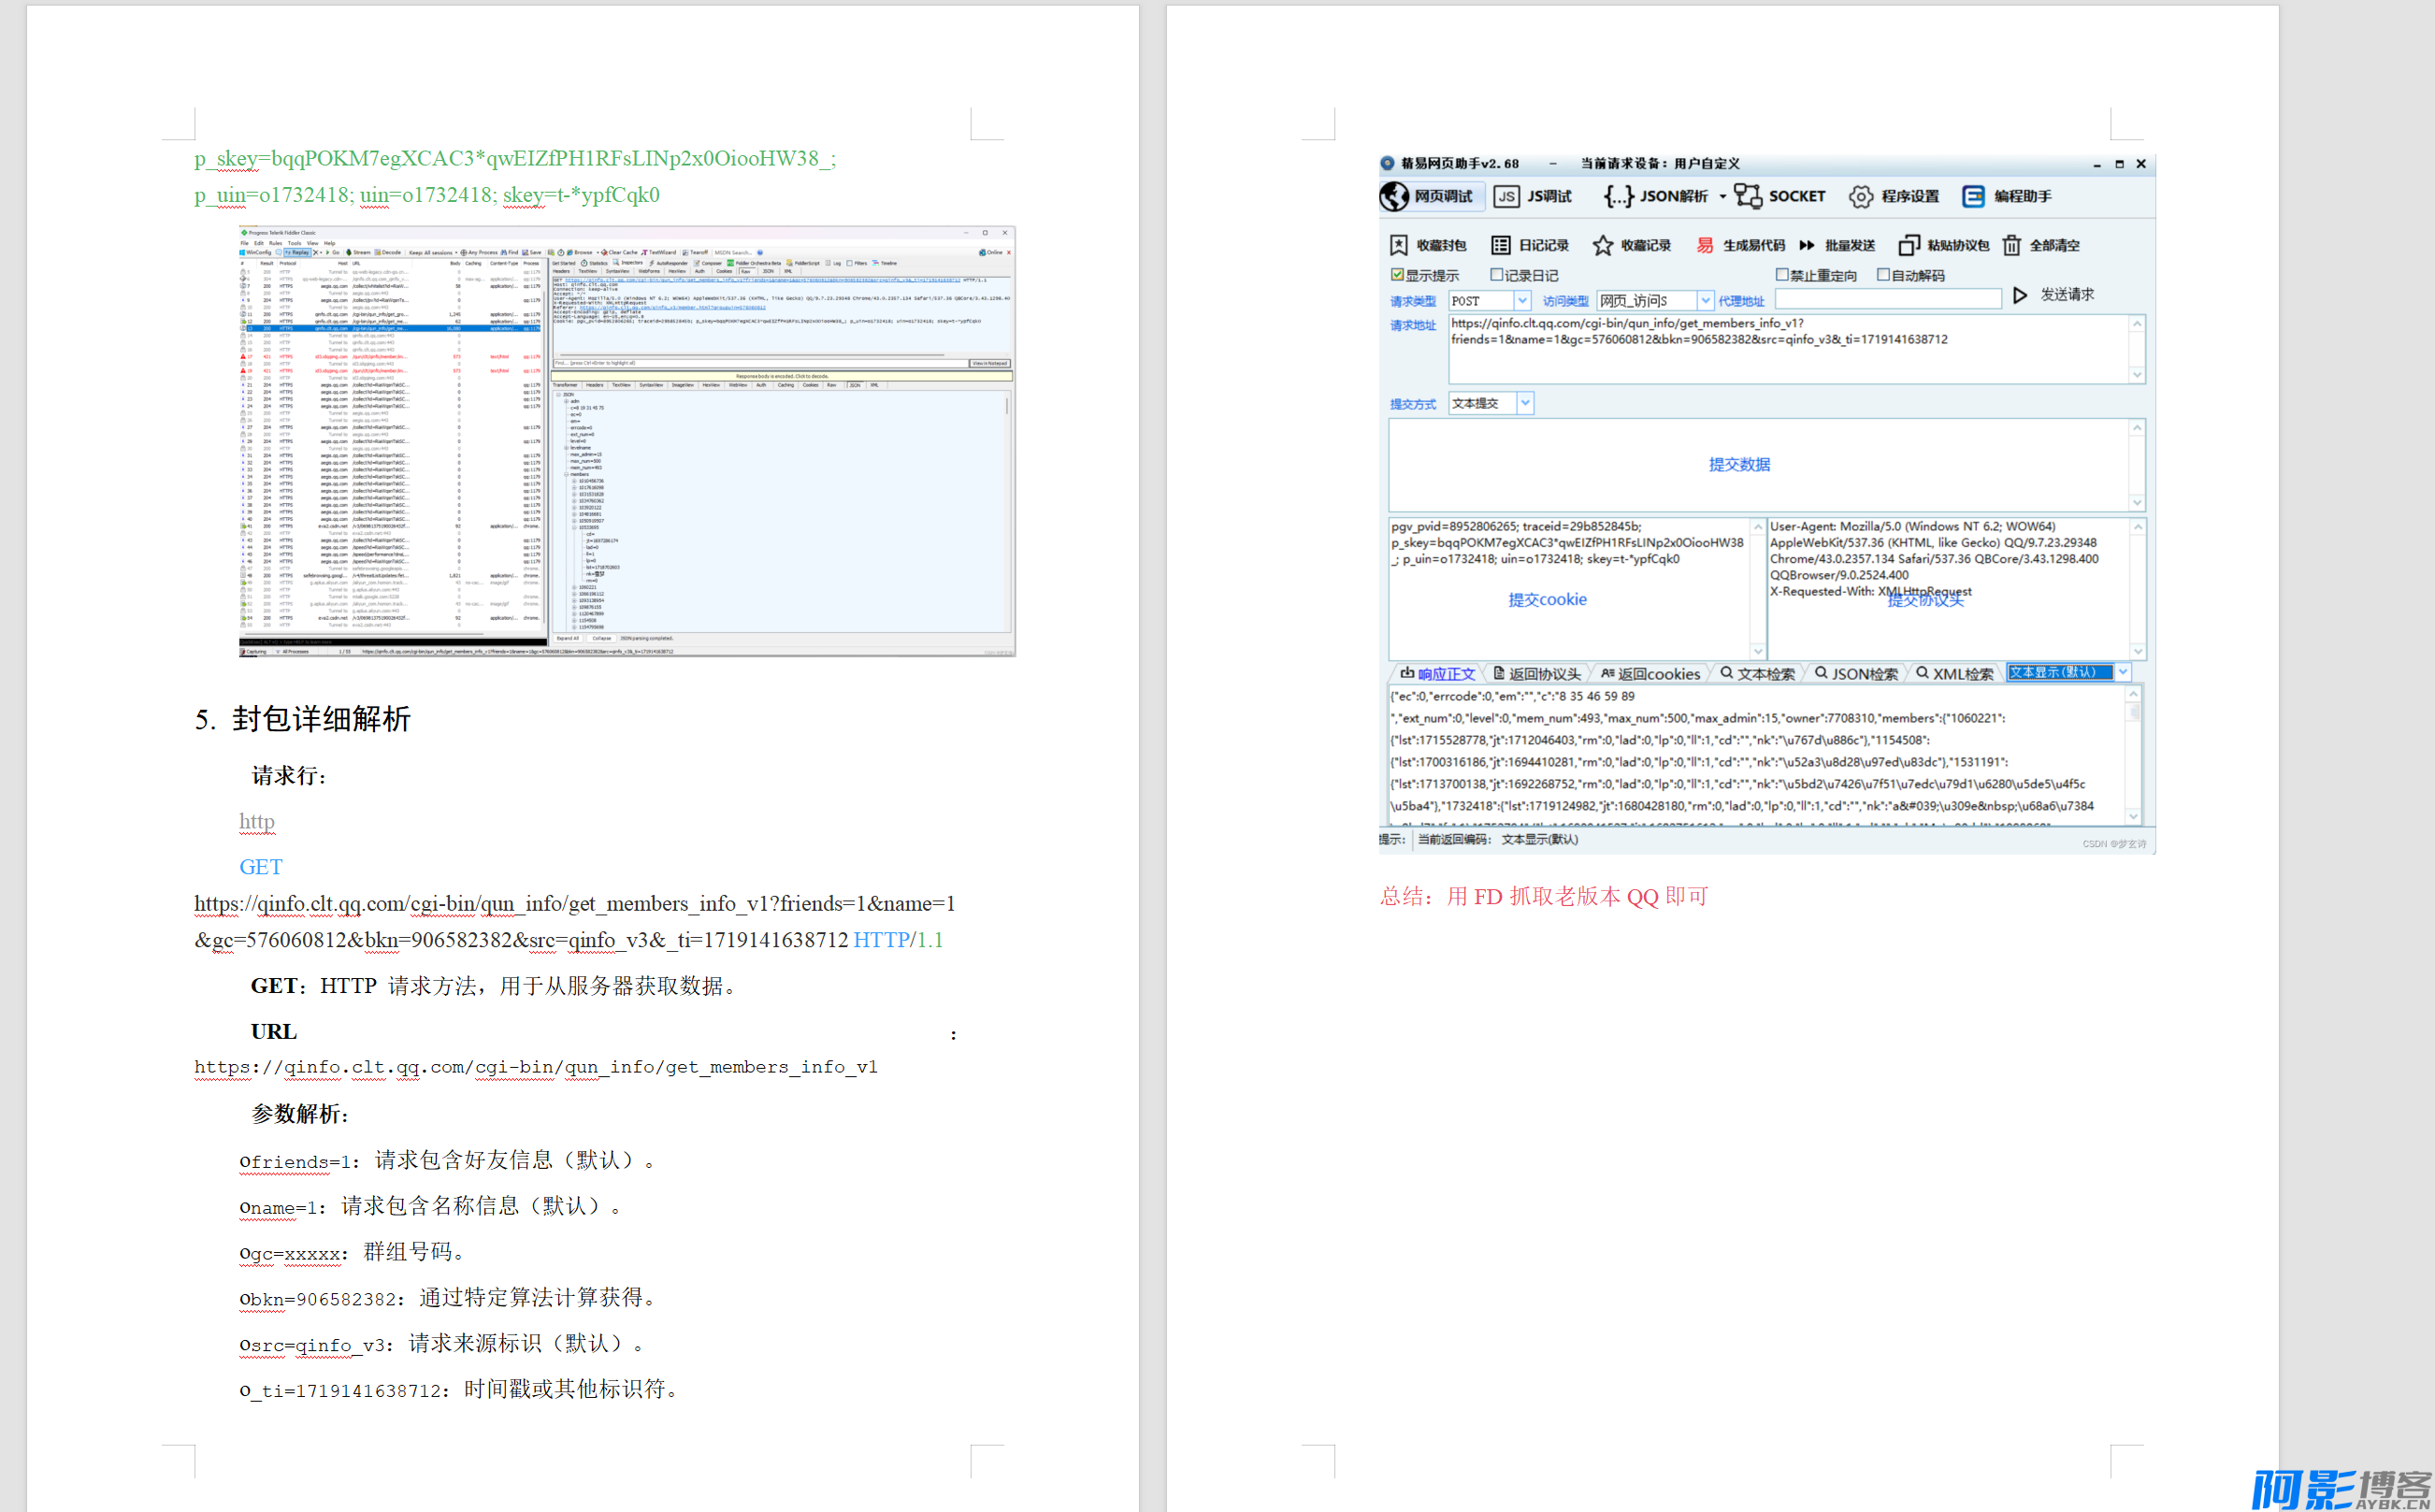This screenshot has width=2435, height=1512.
Task: Click the 发送请求 play triangle icon
Action: [2020, 295]
